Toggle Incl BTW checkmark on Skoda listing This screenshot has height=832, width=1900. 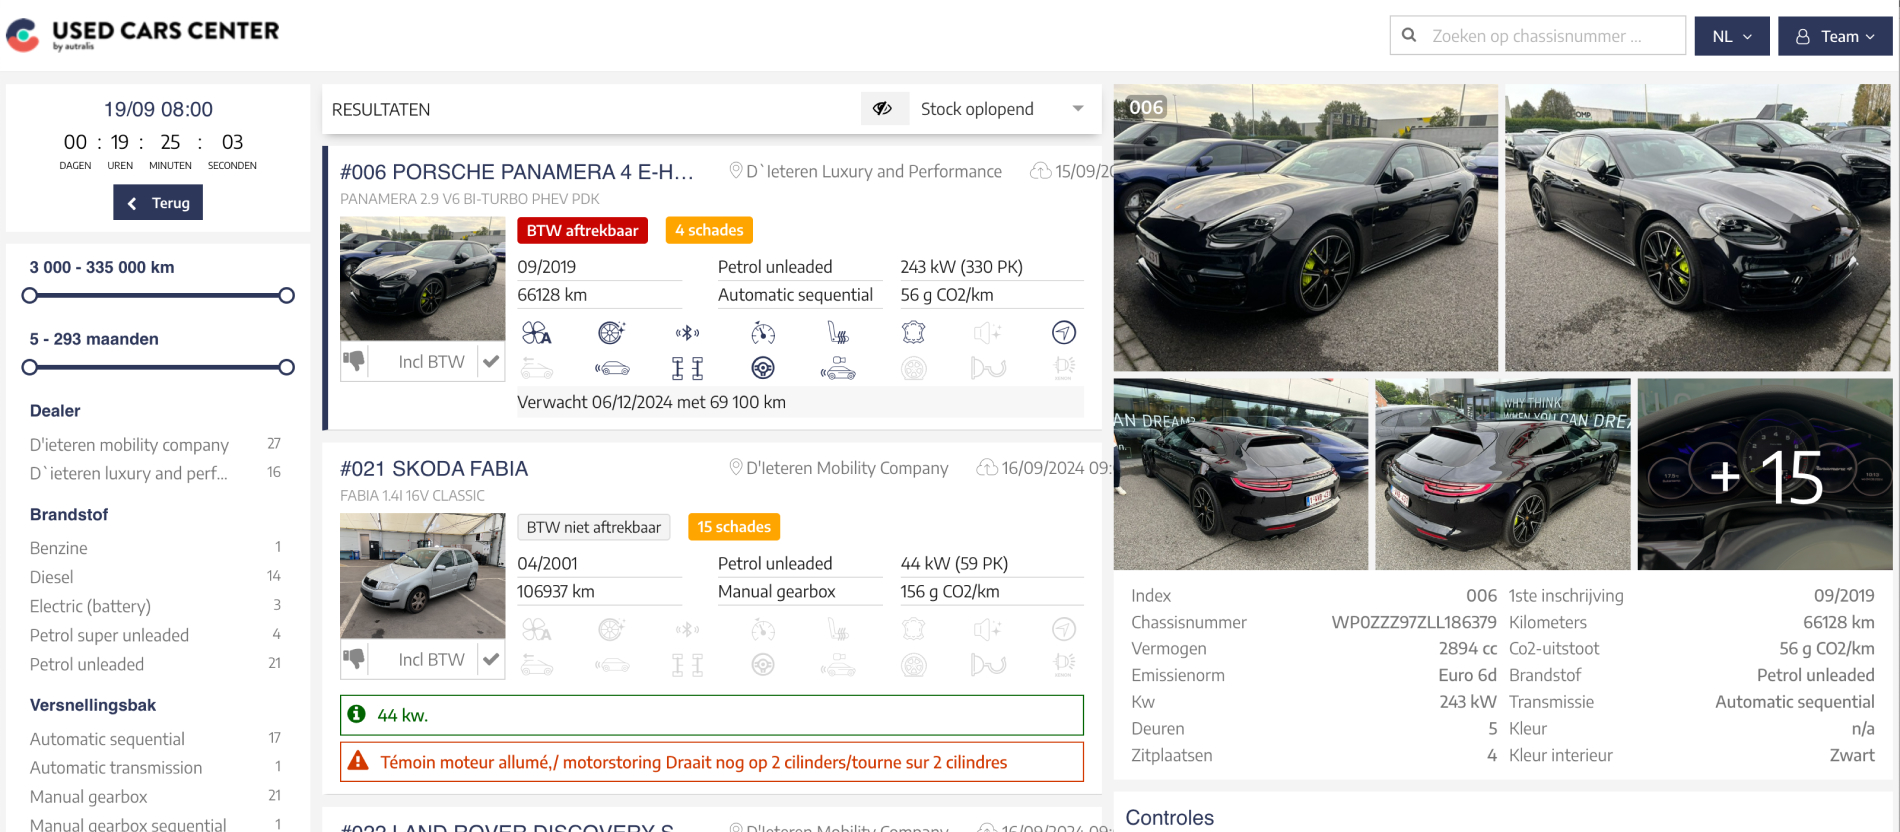coord(491,659)
